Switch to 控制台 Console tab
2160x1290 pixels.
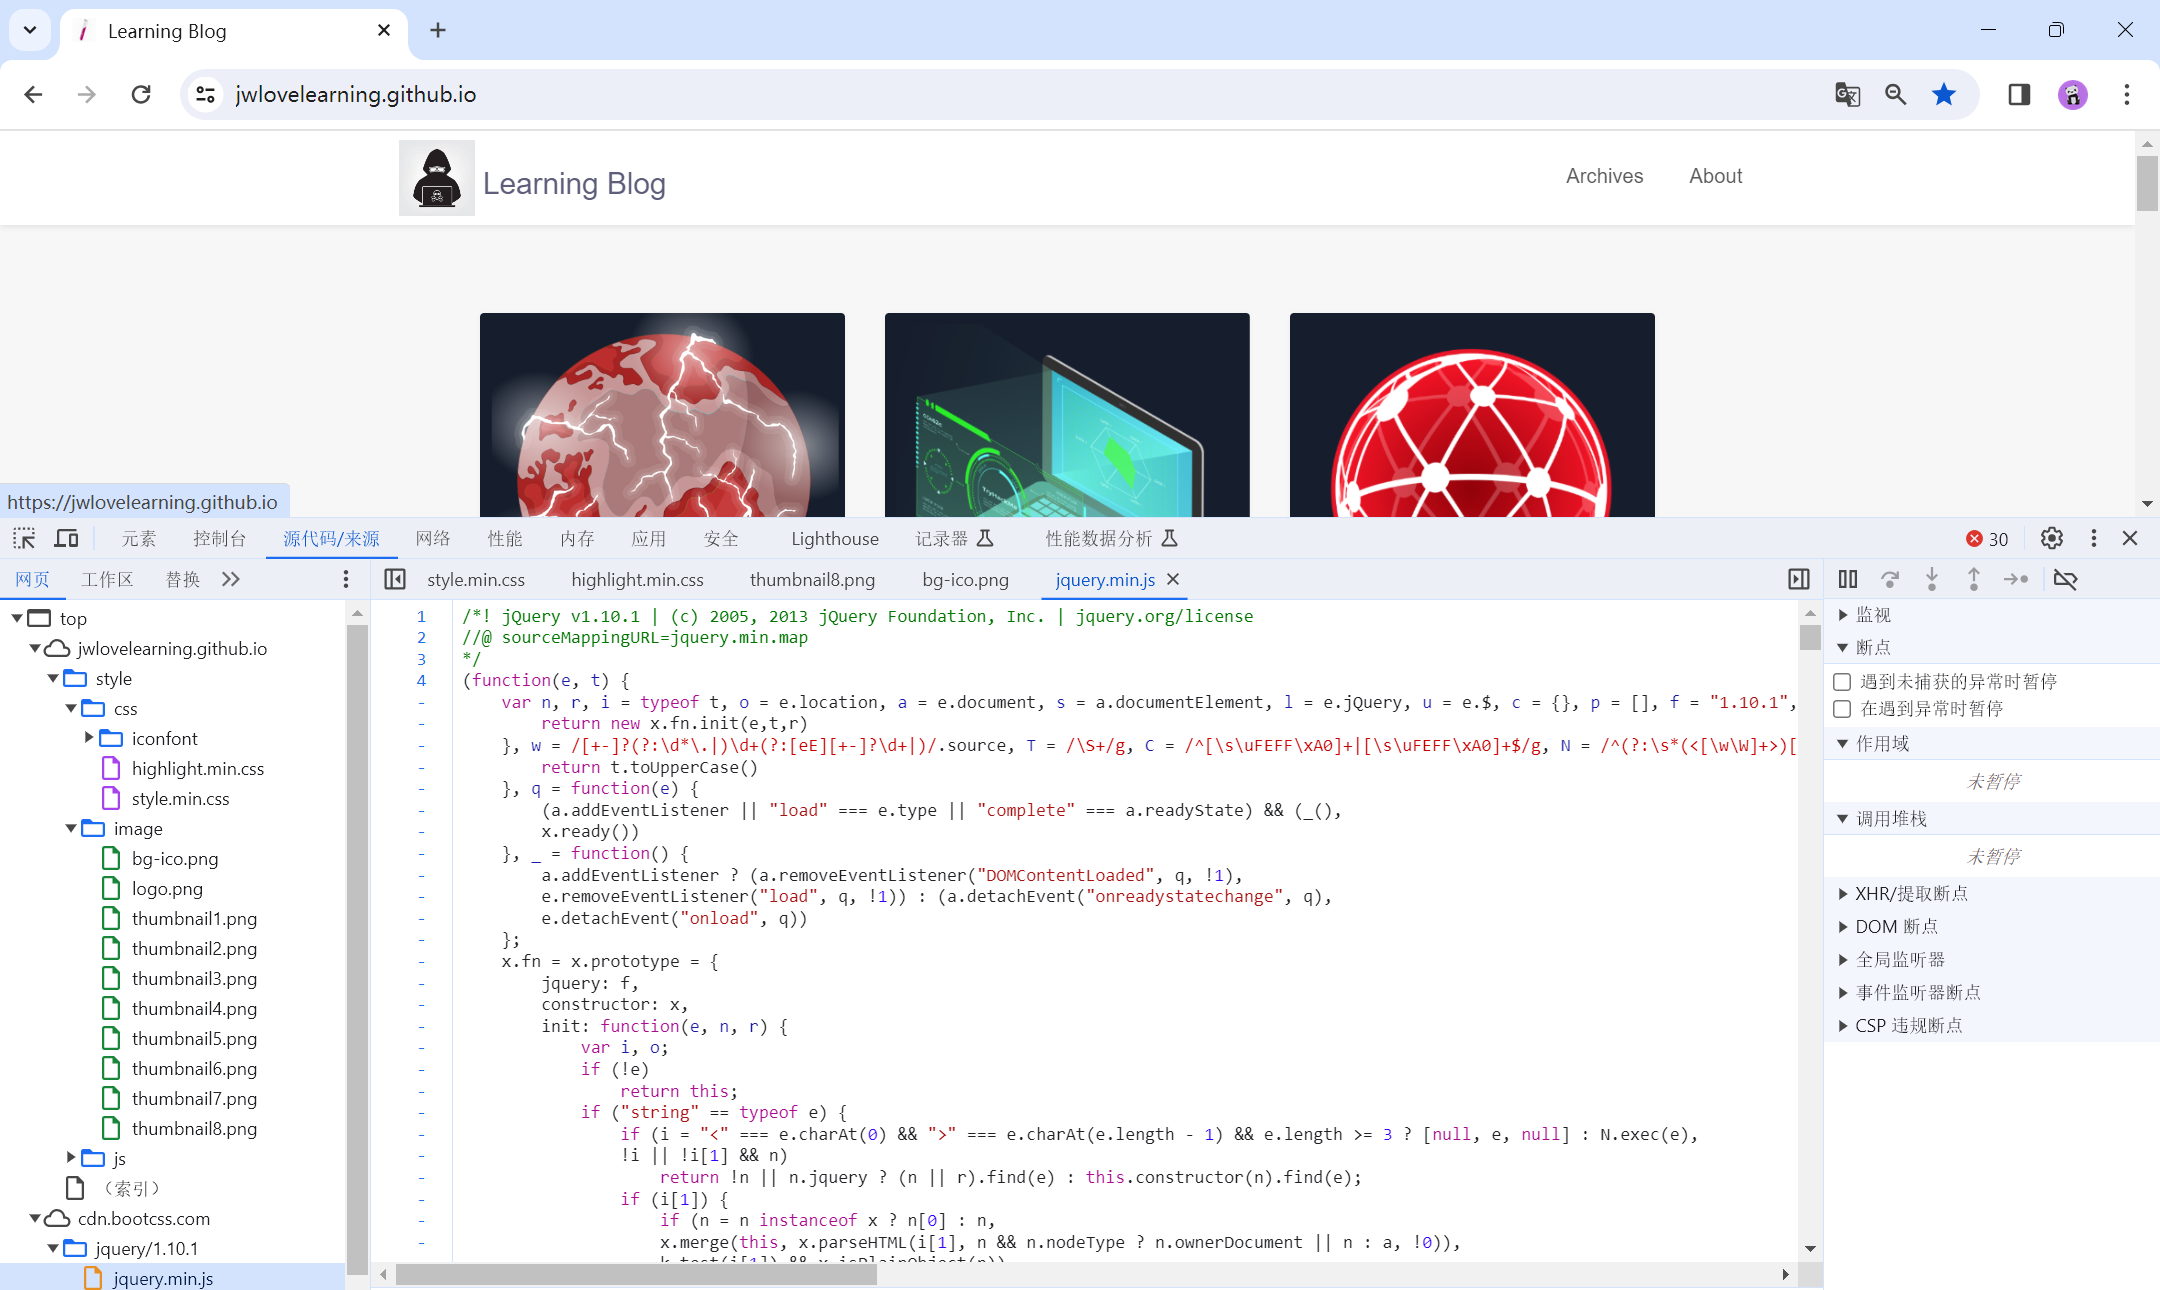click(x=219, y=539)
